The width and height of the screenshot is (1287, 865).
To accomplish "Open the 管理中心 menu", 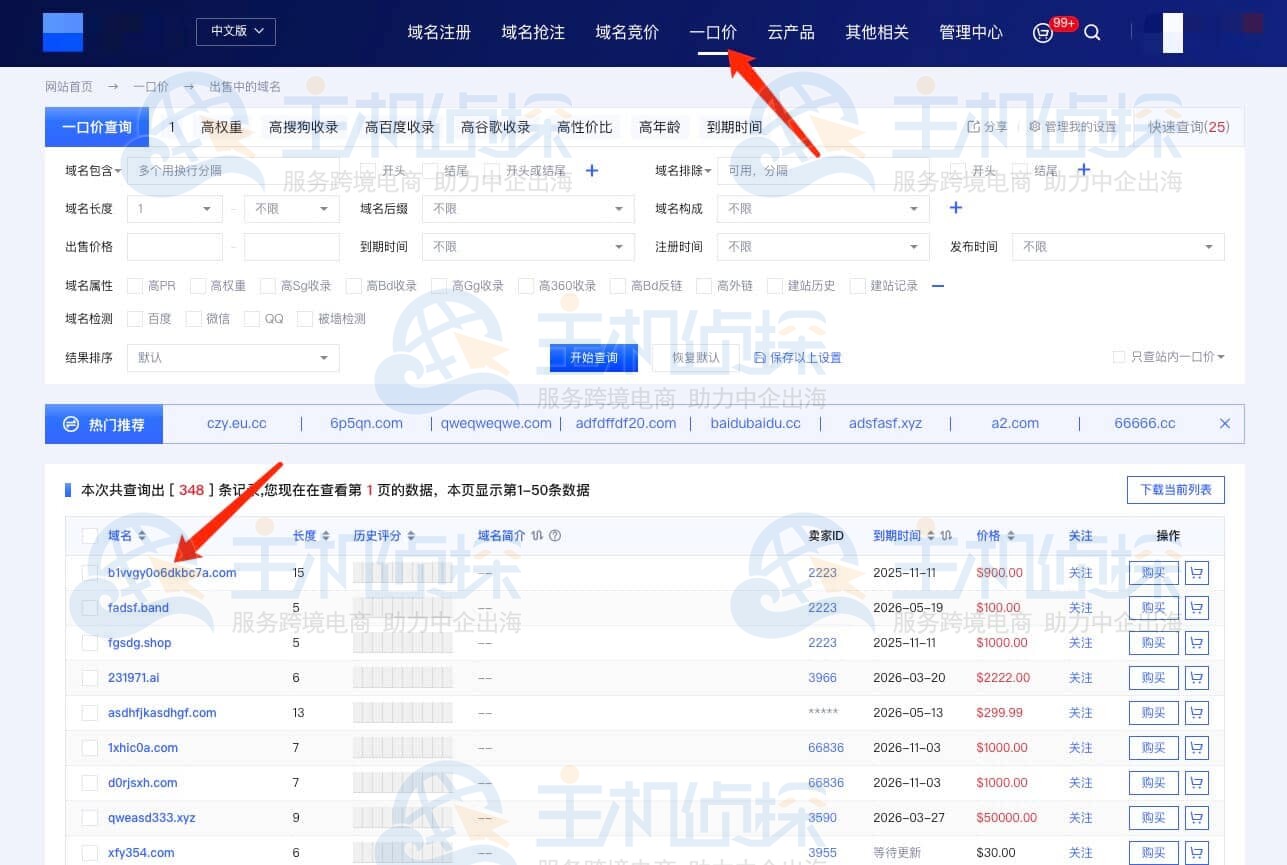I will click(969, 32).
